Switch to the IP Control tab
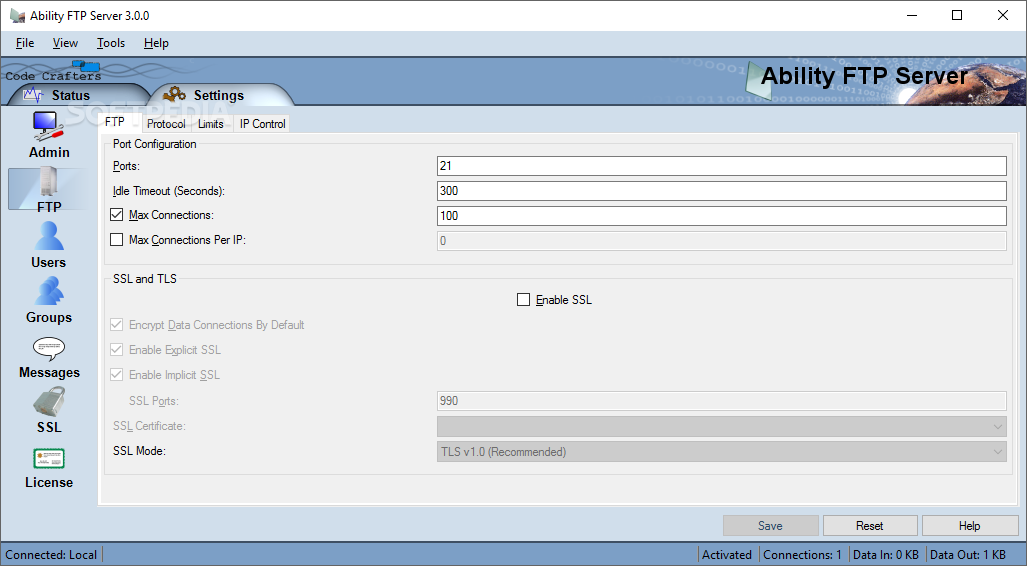This screenshot has width=1027, height=566. tap(262, 124)
